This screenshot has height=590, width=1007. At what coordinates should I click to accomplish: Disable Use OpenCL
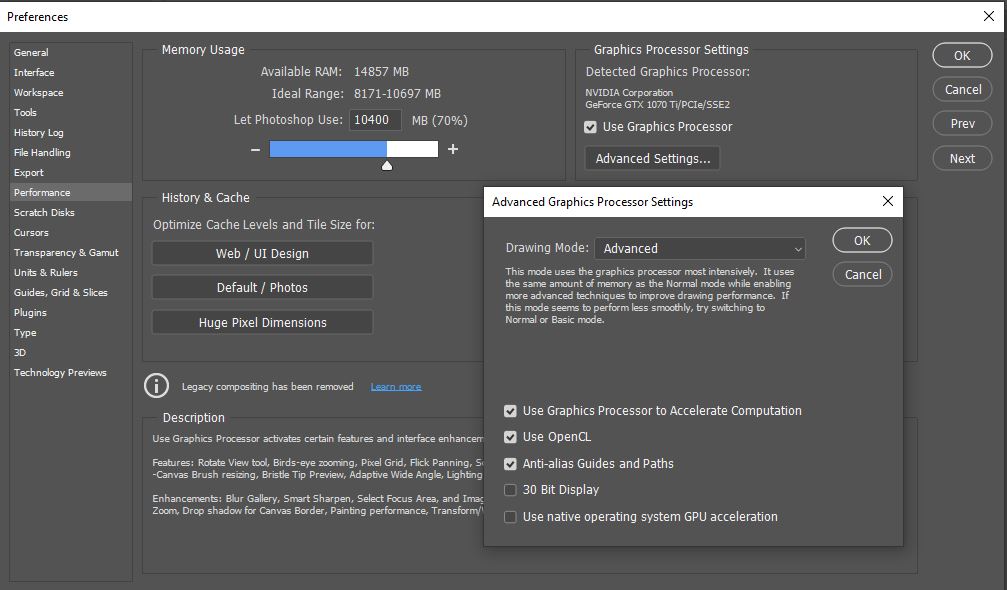click(510, 437)
